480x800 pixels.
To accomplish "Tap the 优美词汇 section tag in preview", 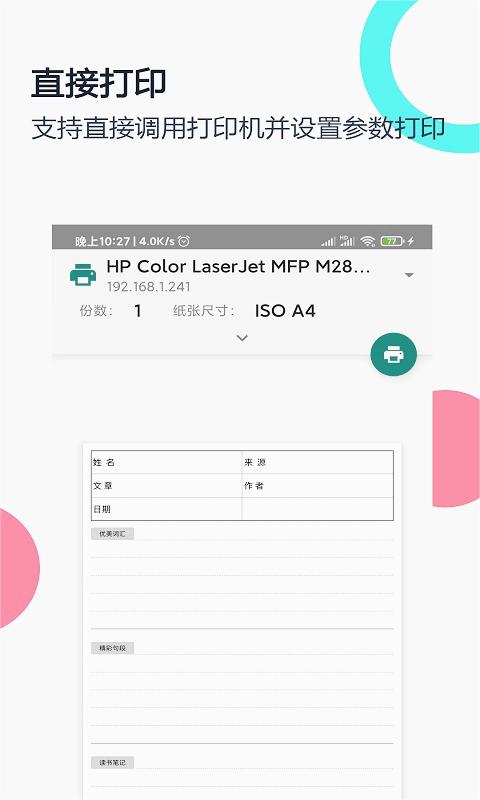I will (112, 534).
